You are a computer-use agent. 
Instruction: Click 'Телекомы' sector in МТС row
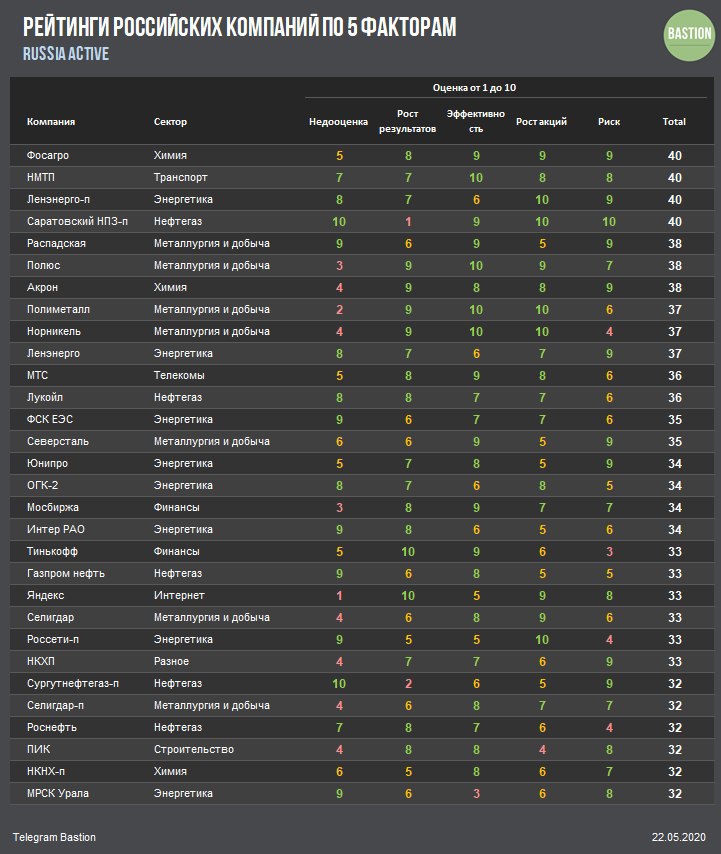(179, 375)
